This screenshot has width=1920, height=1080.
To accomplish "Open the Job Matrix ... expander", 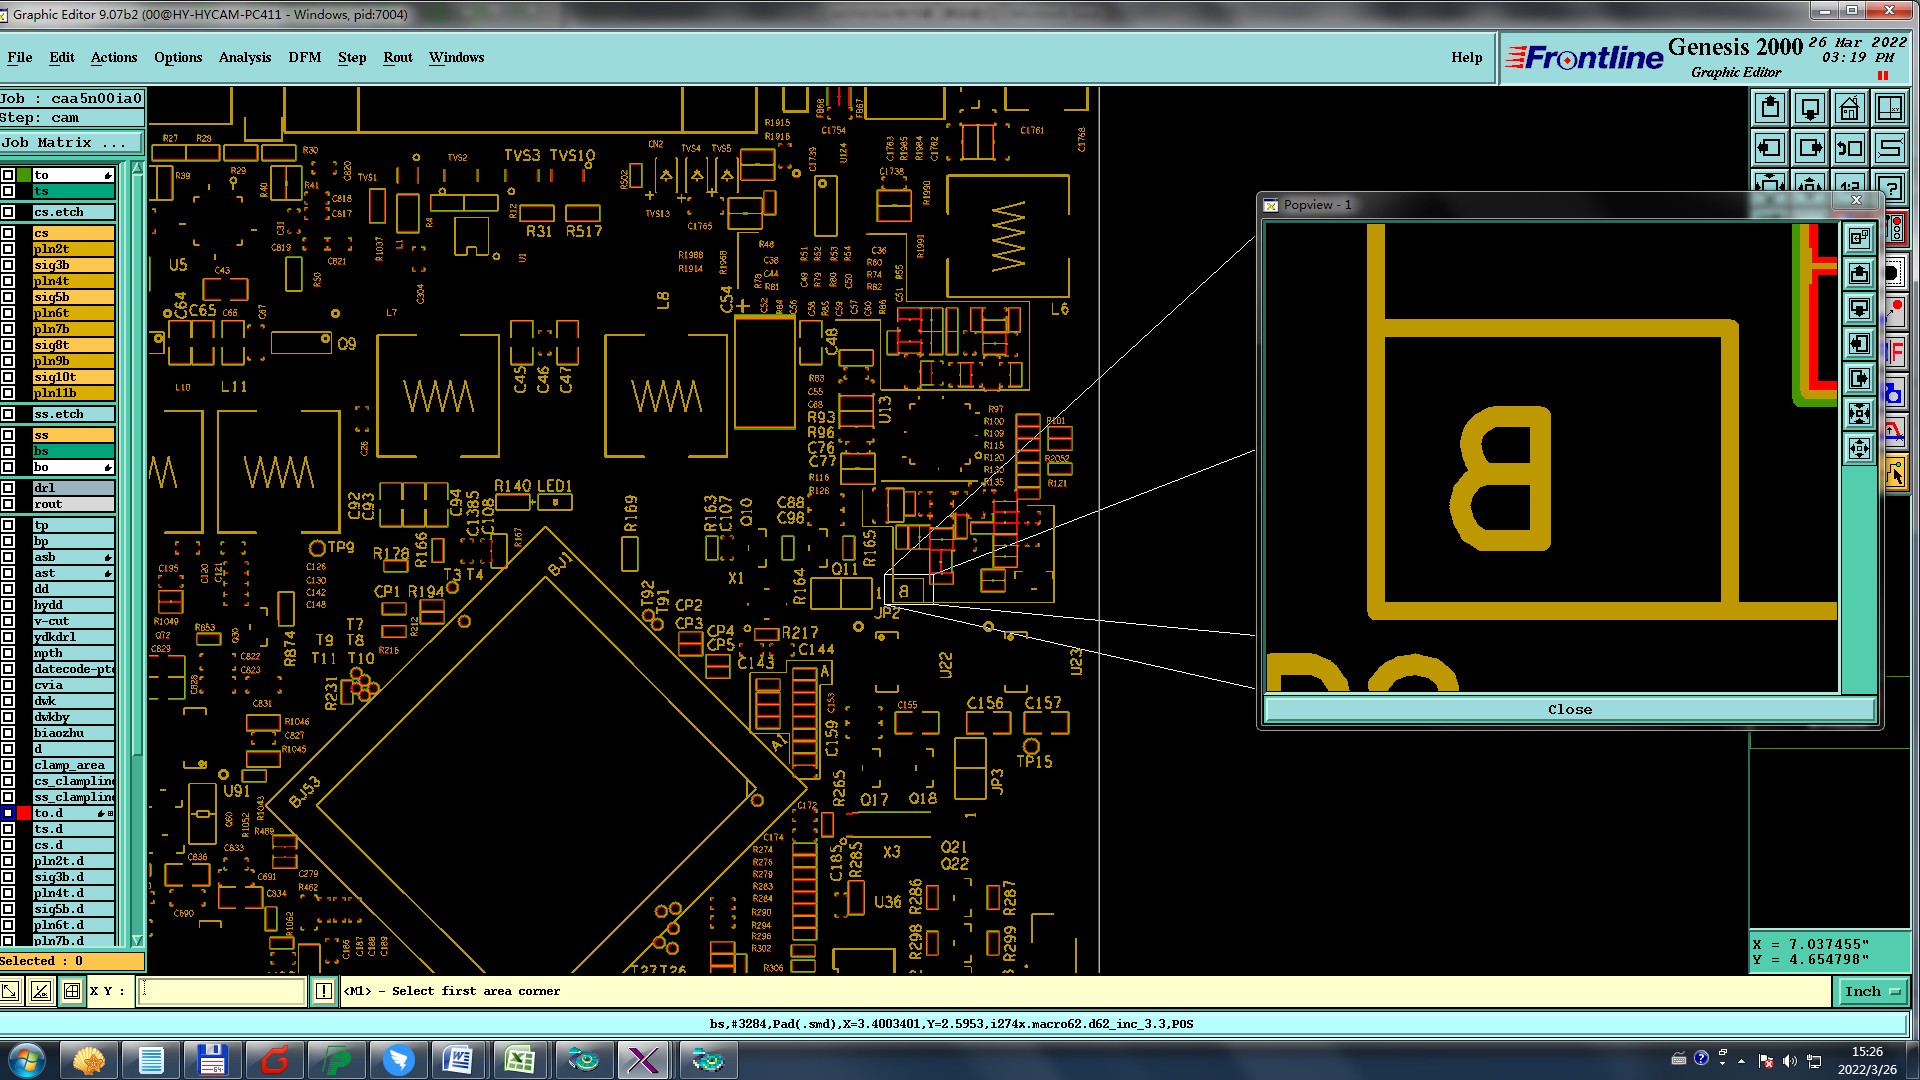I will click(70, 142).
